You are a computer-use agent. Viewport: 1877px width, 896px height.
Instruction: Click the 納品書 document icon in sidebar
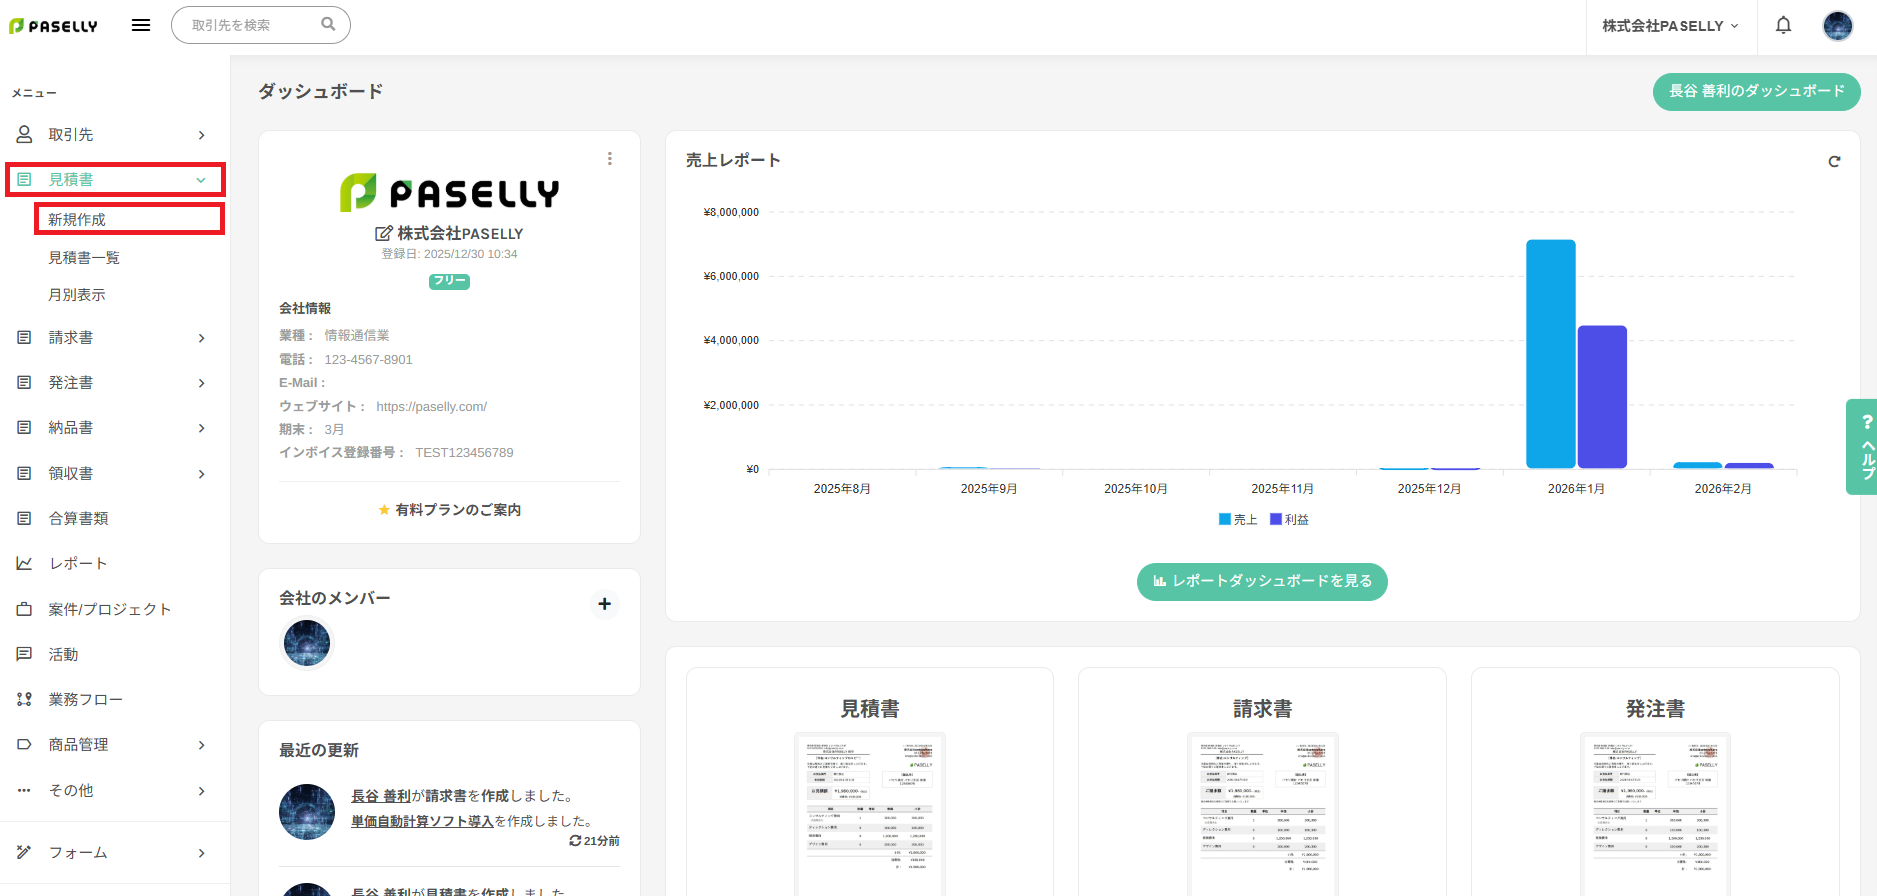point(24,427)
